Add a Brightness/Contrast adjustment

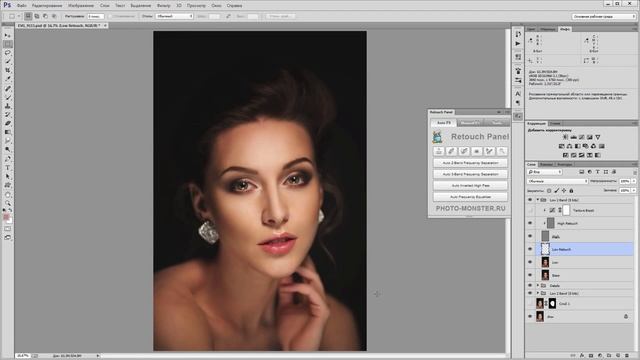point(565,137)
